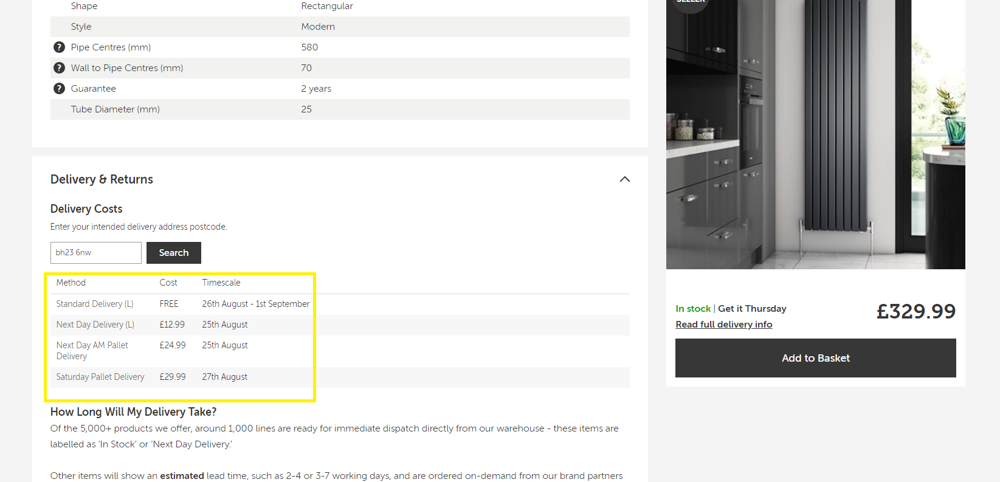Open the Read full delivery info link
This screenshot has height=482, width=1000.
pyautogui.click(x=723, y=324)
